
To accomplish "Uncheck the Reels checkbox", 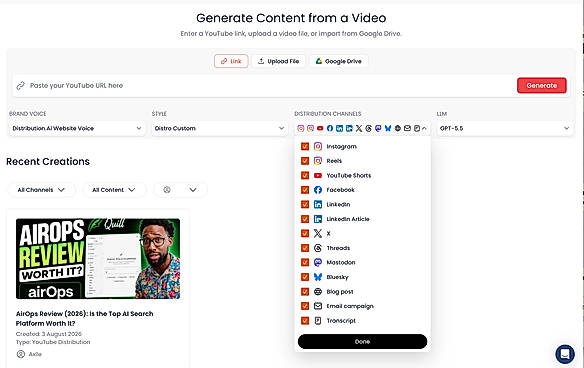I will pyautogui.click(x=305, y=161).
